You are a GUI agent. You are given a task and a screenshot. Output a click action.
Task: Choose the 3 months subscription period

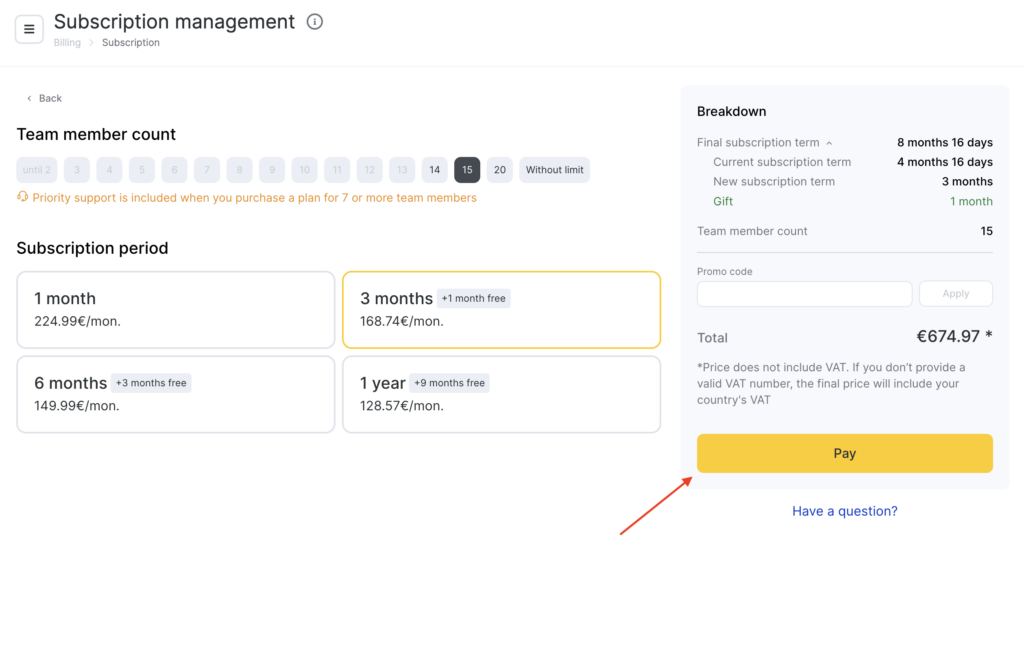click(x=502, y=310)
